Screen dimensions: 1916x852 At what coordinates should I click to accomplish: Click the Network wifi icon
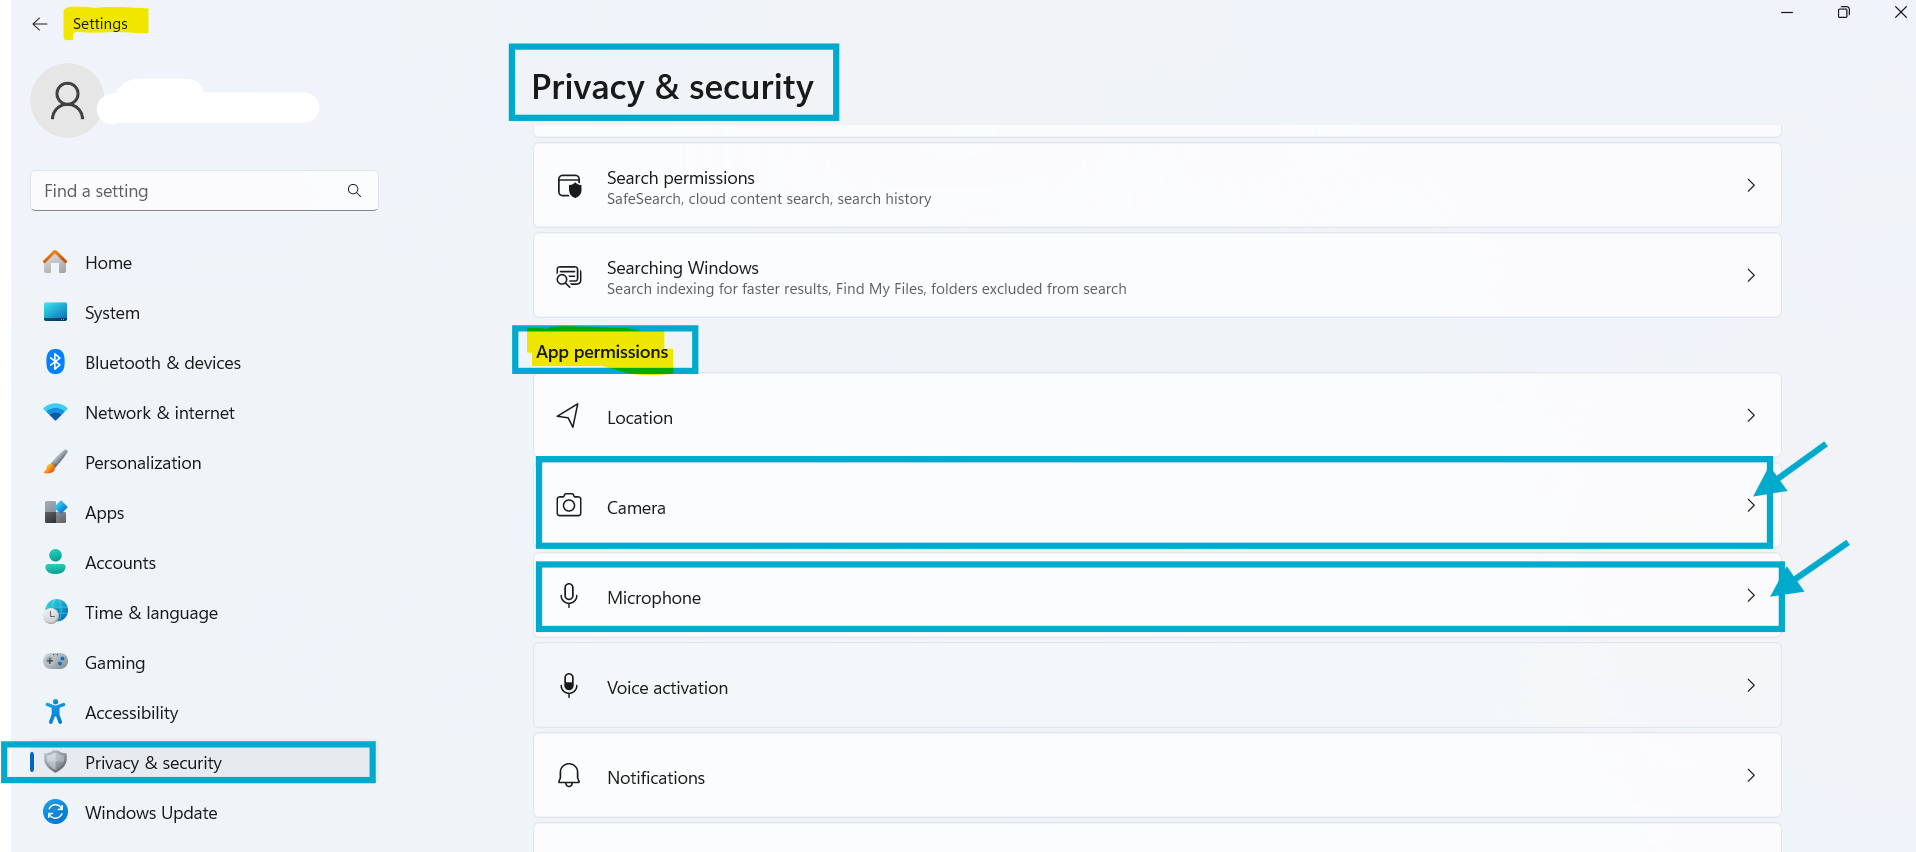point(56,412)
